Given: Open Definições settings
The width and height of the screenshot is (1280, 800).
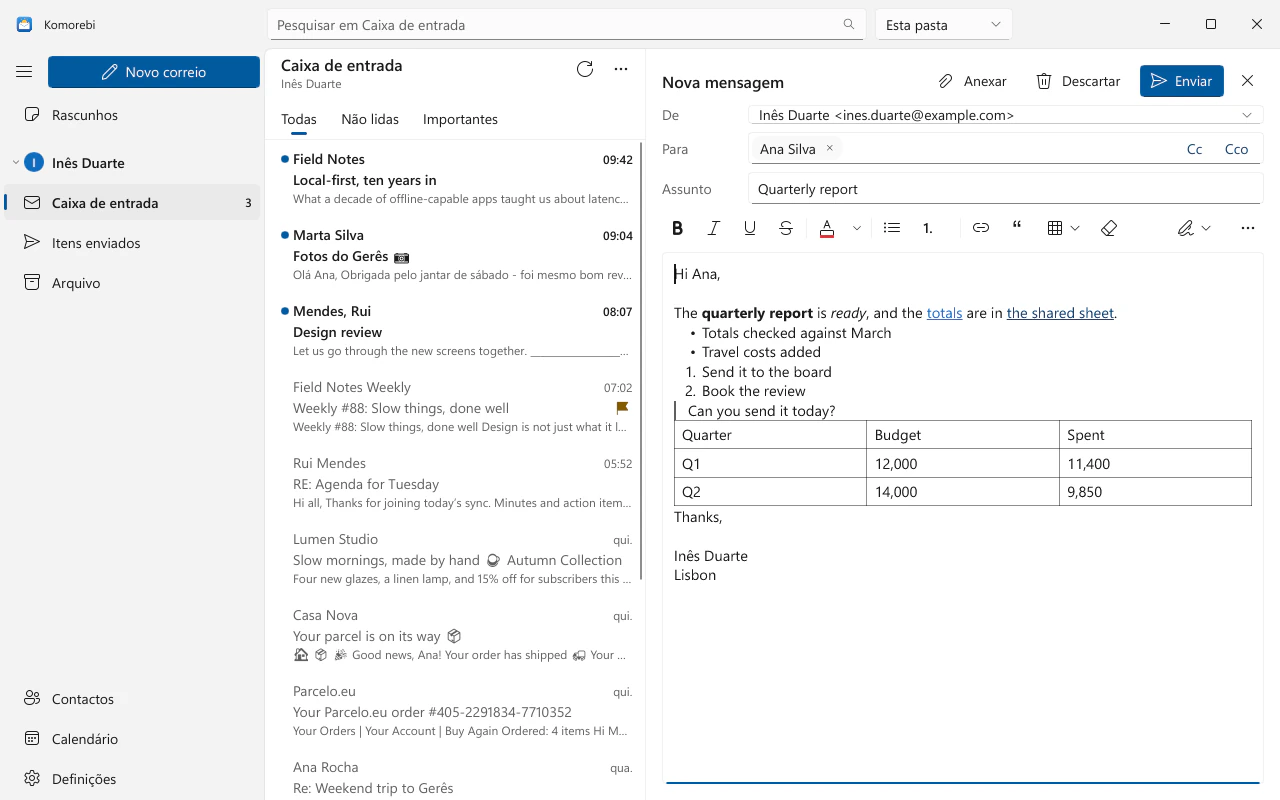Looking at the screenshot, I should coord(132,779).
